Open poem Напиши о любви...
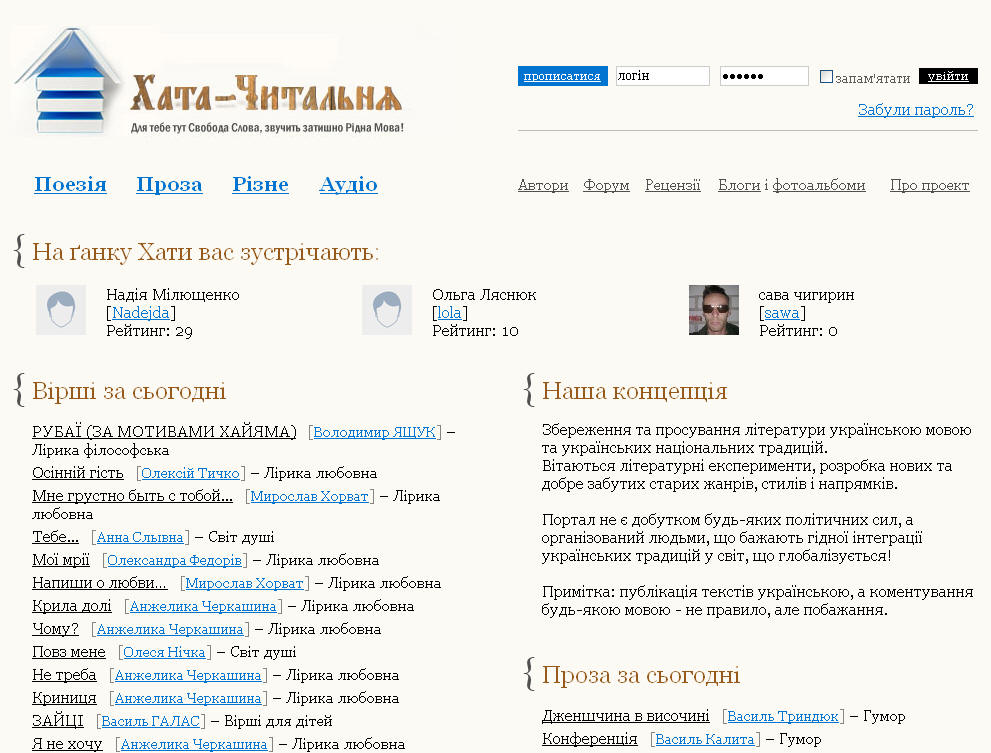The width and height of the screenshot is (991, 753). coord(100,583)
